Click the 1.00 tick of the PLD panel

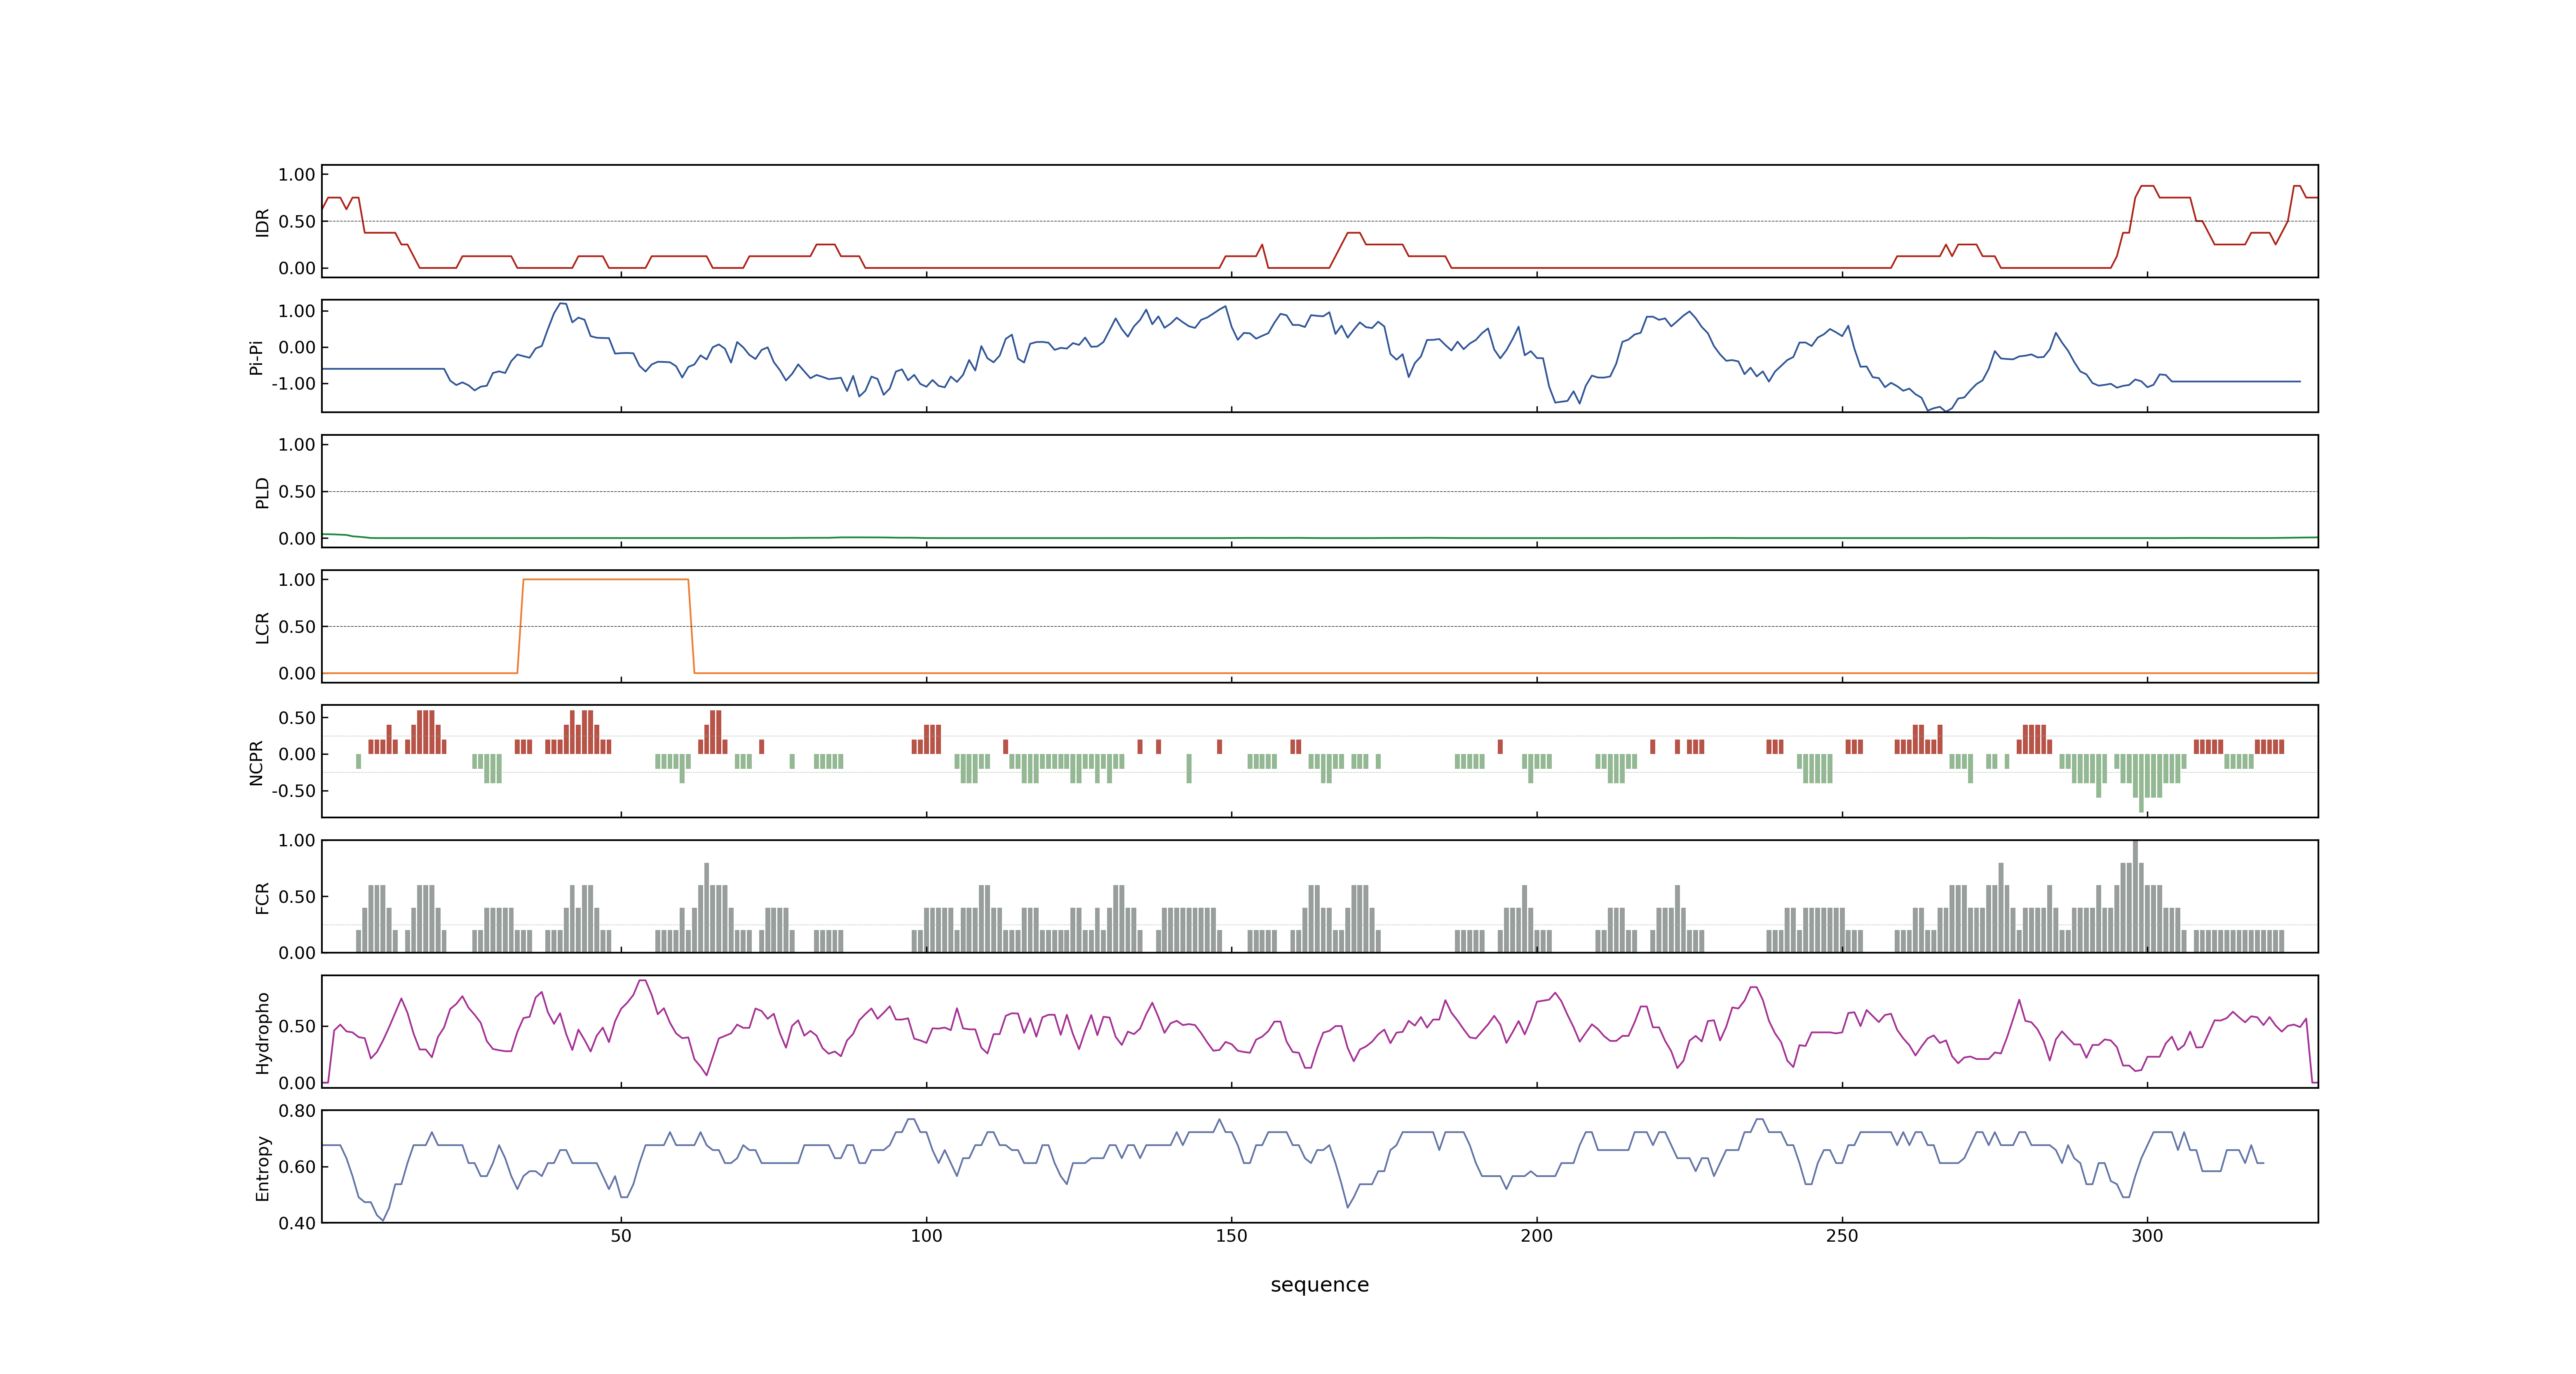tap(297, 445)
